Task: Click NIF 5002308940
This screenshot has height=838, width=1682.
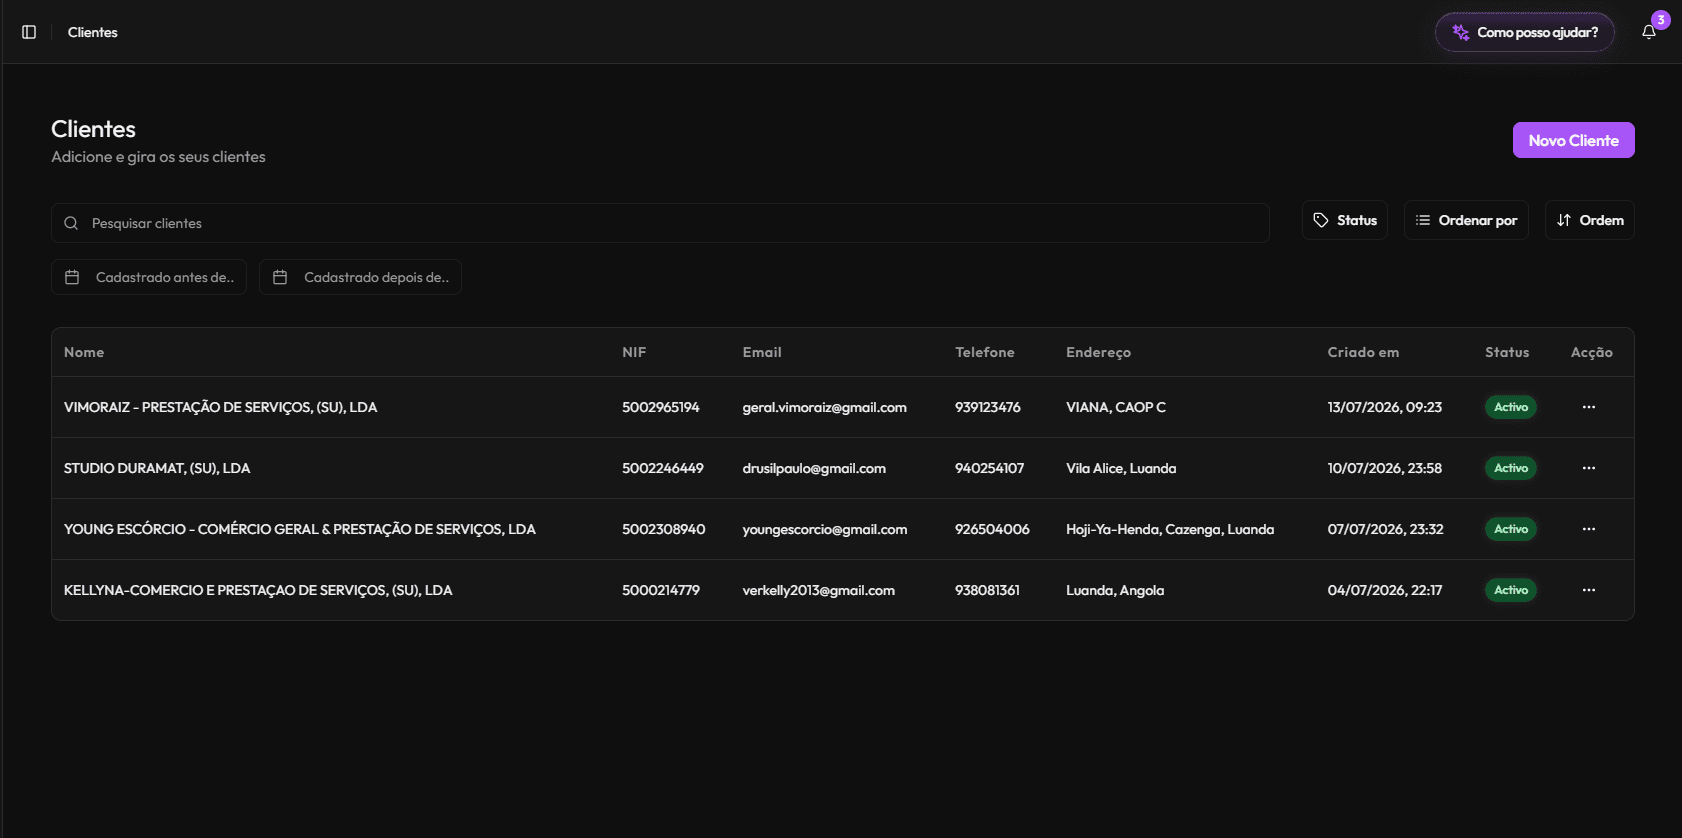Action: [664, 529]
